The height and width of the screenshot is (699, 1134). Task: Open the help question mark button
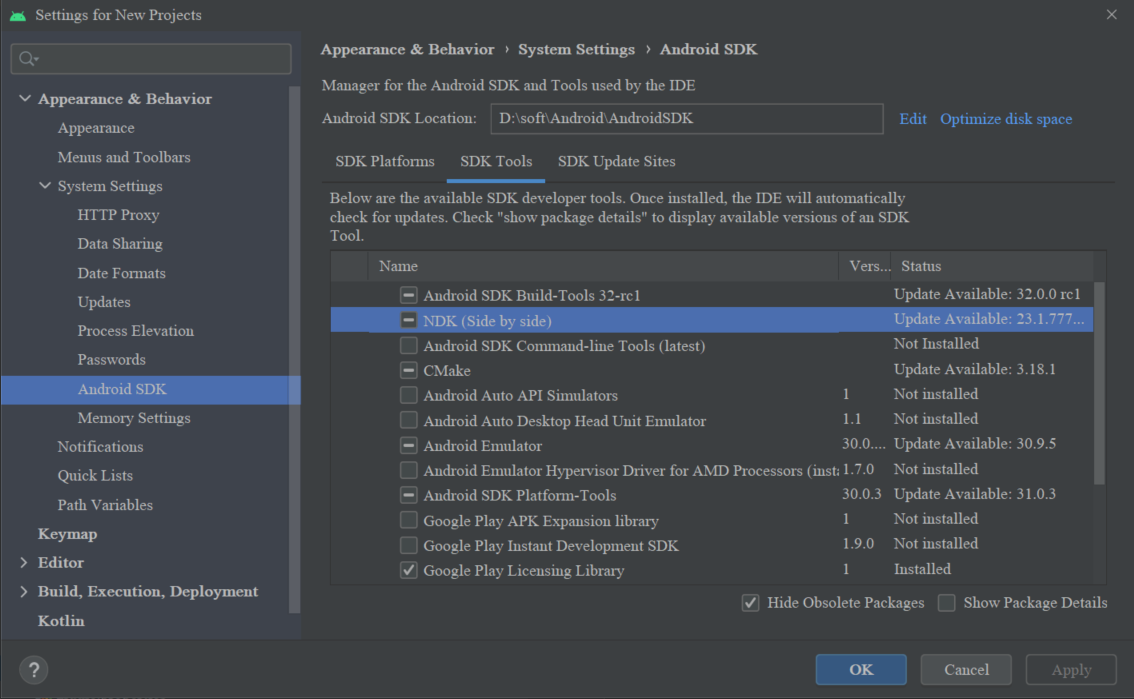(x=34, y=669)
